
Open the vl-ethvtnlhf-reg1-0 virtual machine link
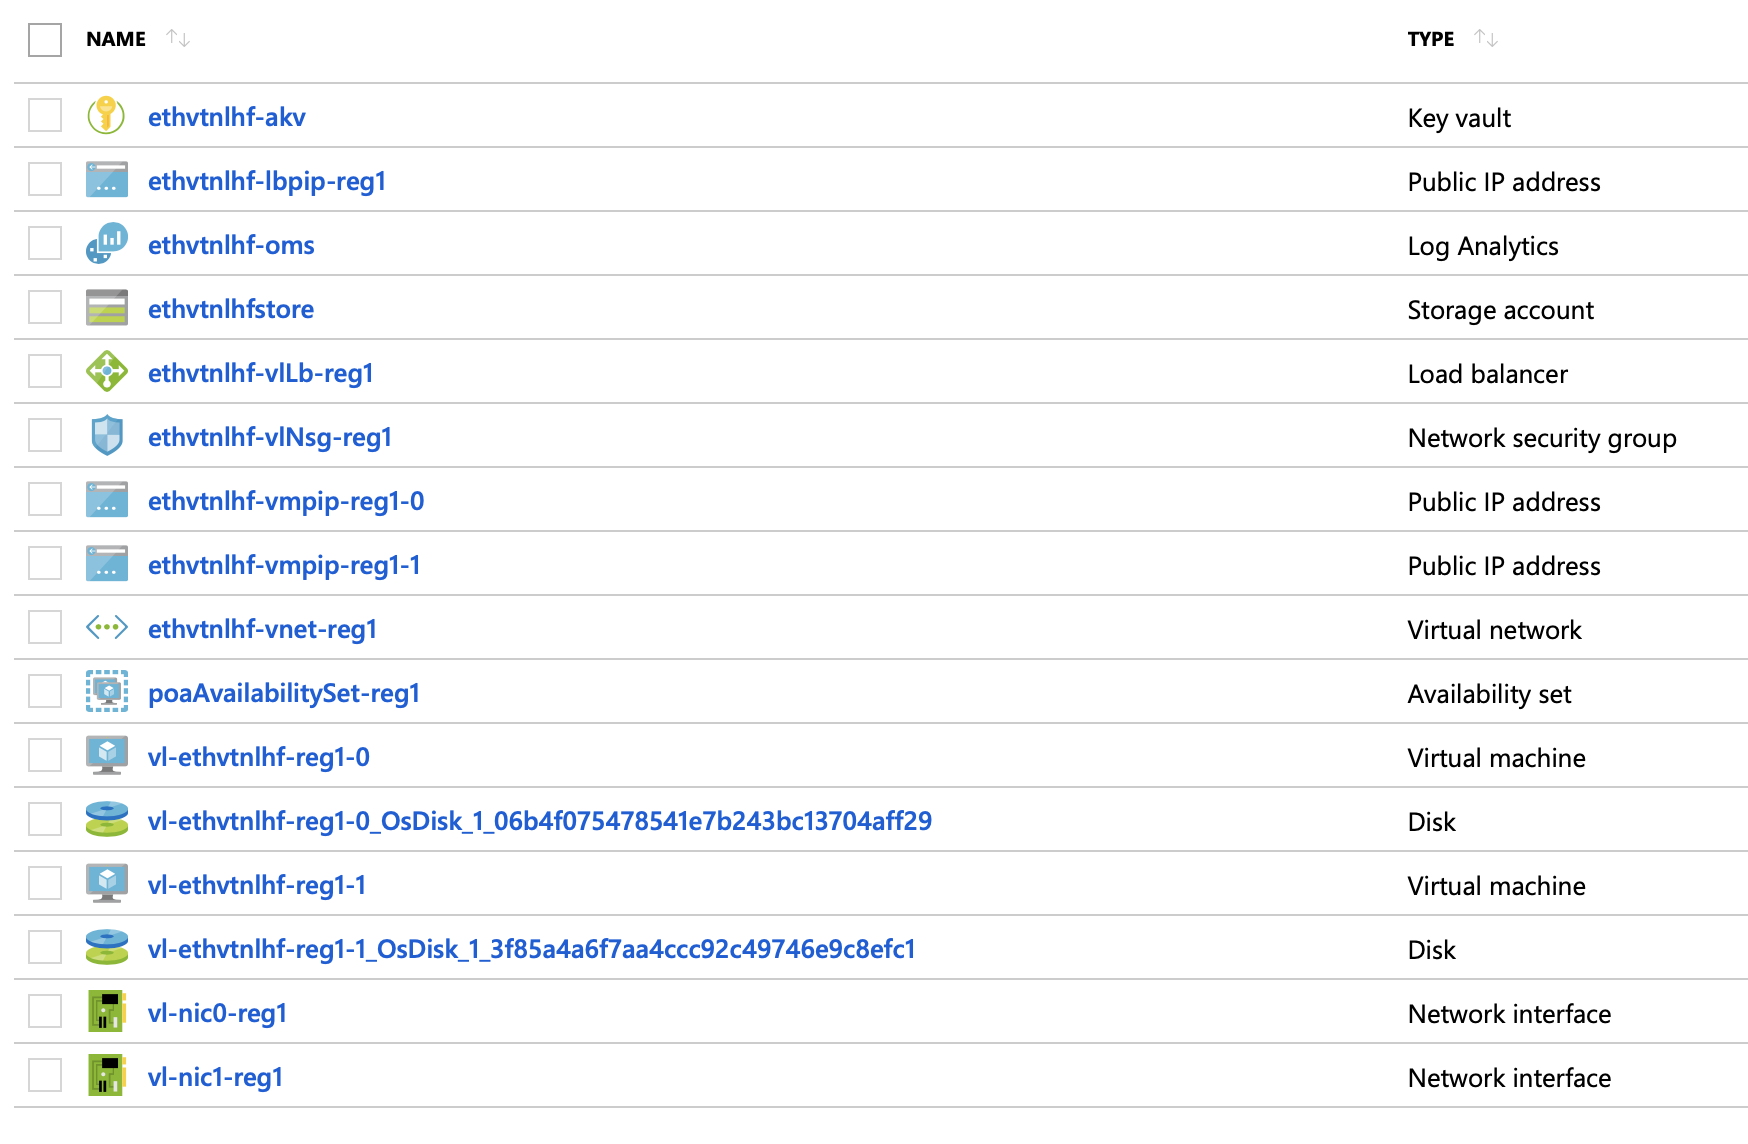[x=258, y=756]
